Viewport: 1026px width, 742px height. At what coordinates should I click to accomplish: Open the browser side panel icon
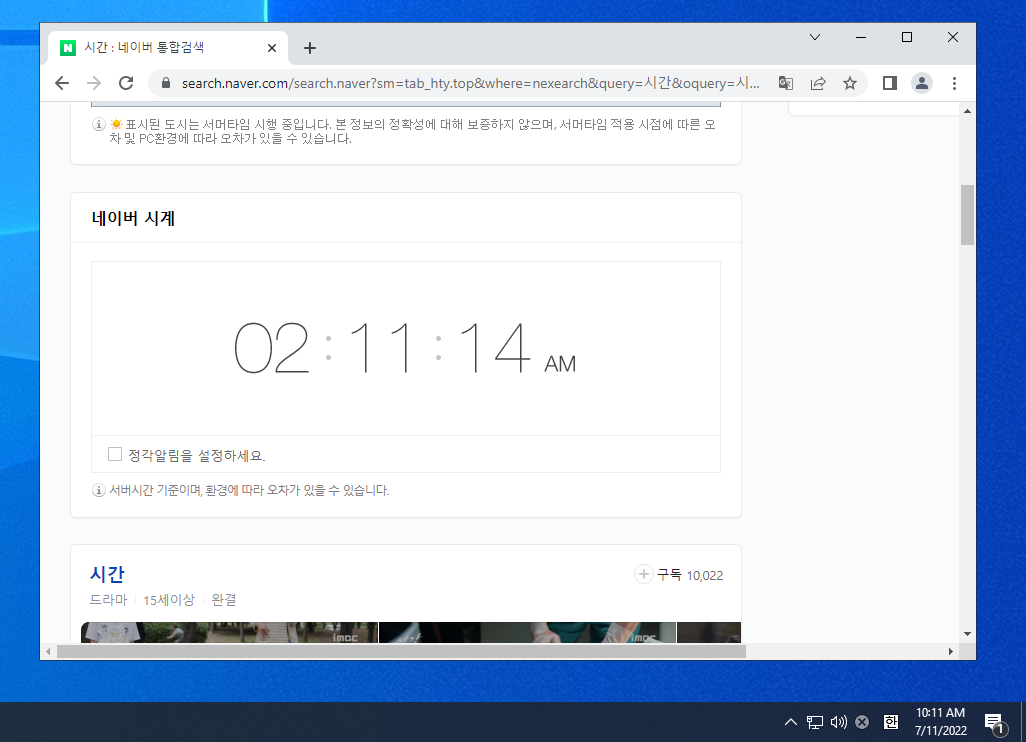click(x=889, y=83)
